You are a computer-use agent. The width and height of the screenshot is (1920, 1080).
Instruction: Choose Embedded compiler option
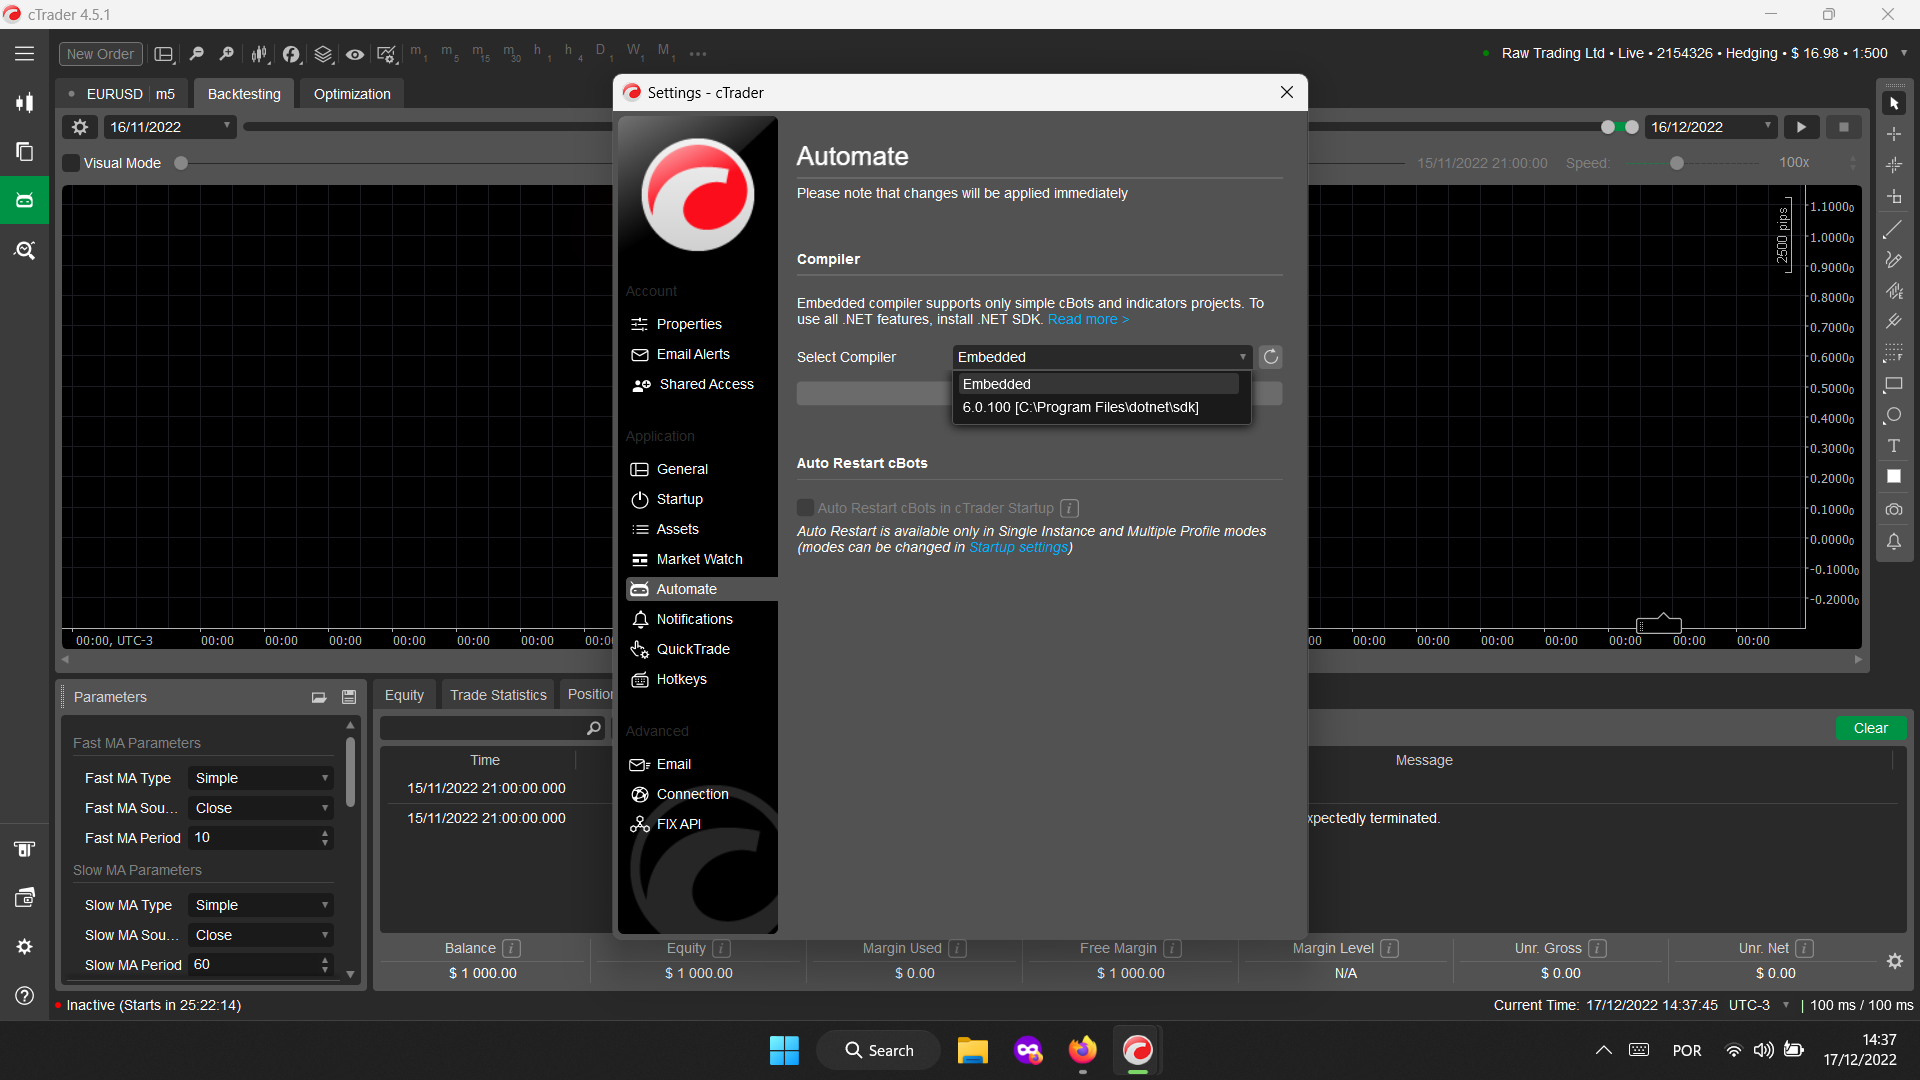tap(1099, 384)
